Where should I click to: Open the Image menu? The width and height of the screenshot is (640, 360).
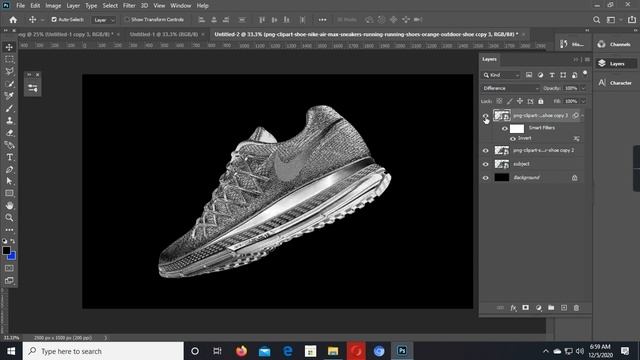click(x=53, y=6)
